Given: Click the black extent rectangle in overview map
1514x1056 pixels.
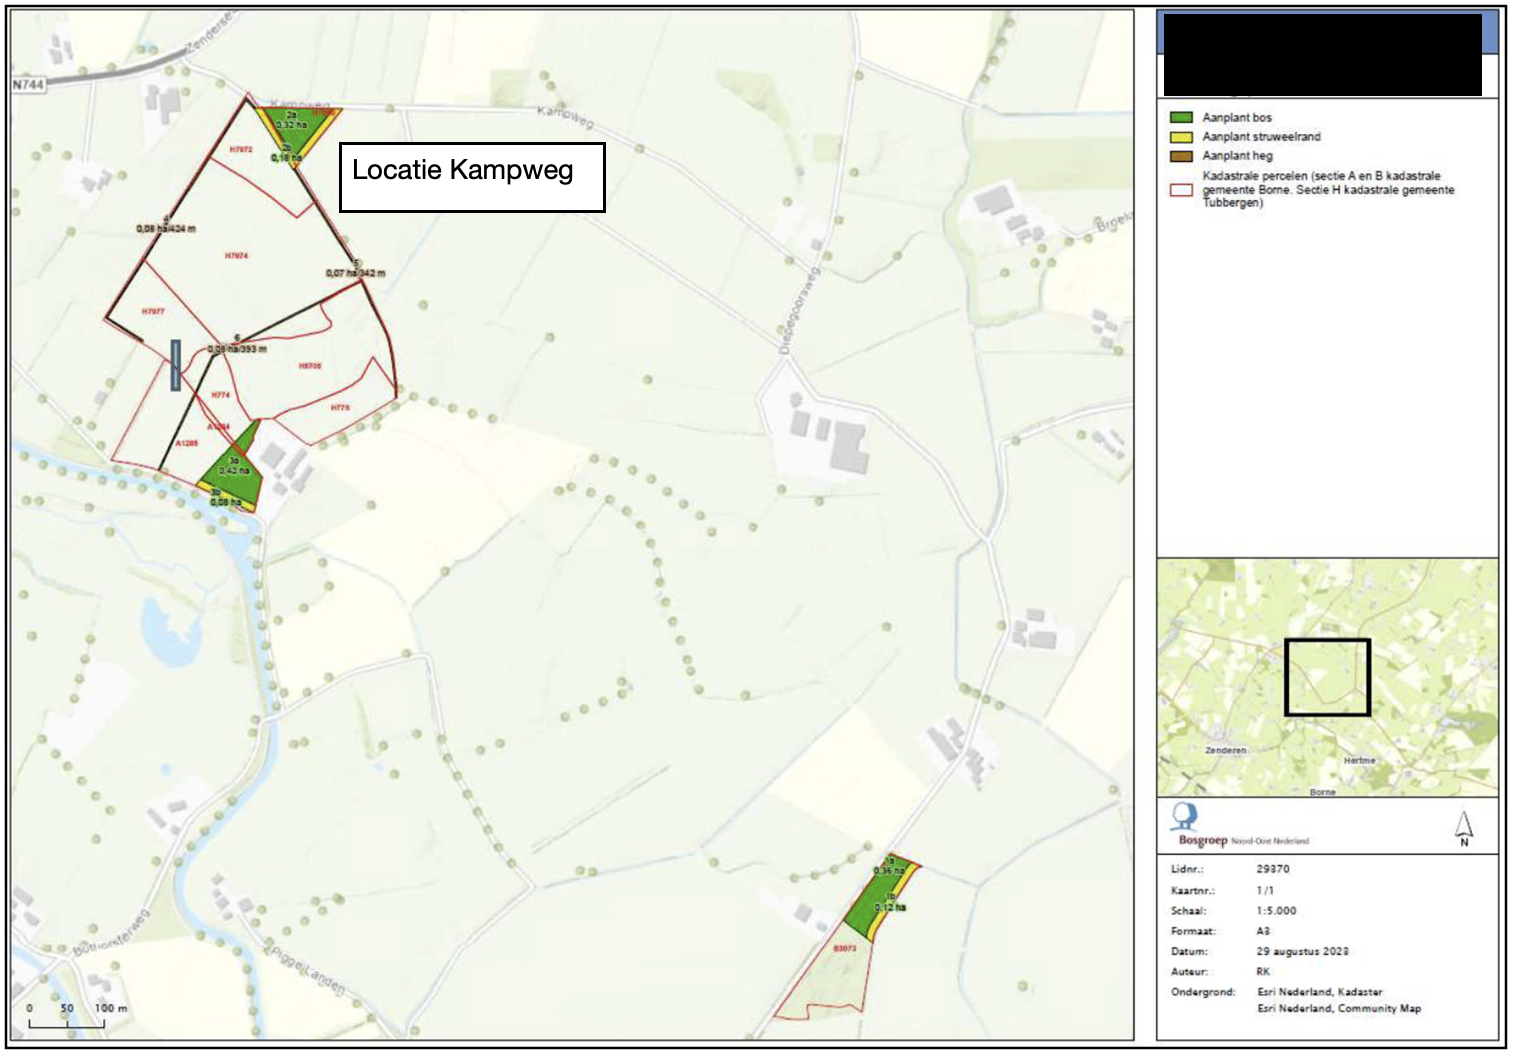Looking at the screenshot, I should click(x=1327, y=677).
